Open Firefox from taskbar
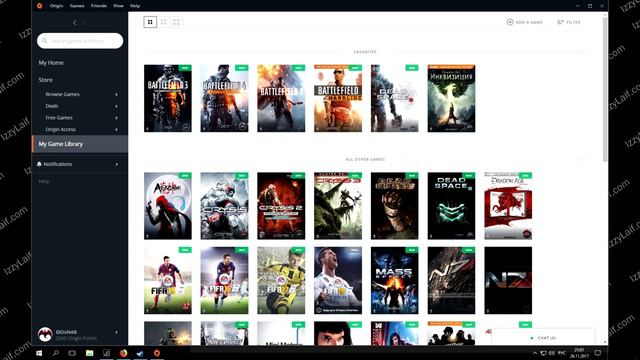 (x=123, y=353)
